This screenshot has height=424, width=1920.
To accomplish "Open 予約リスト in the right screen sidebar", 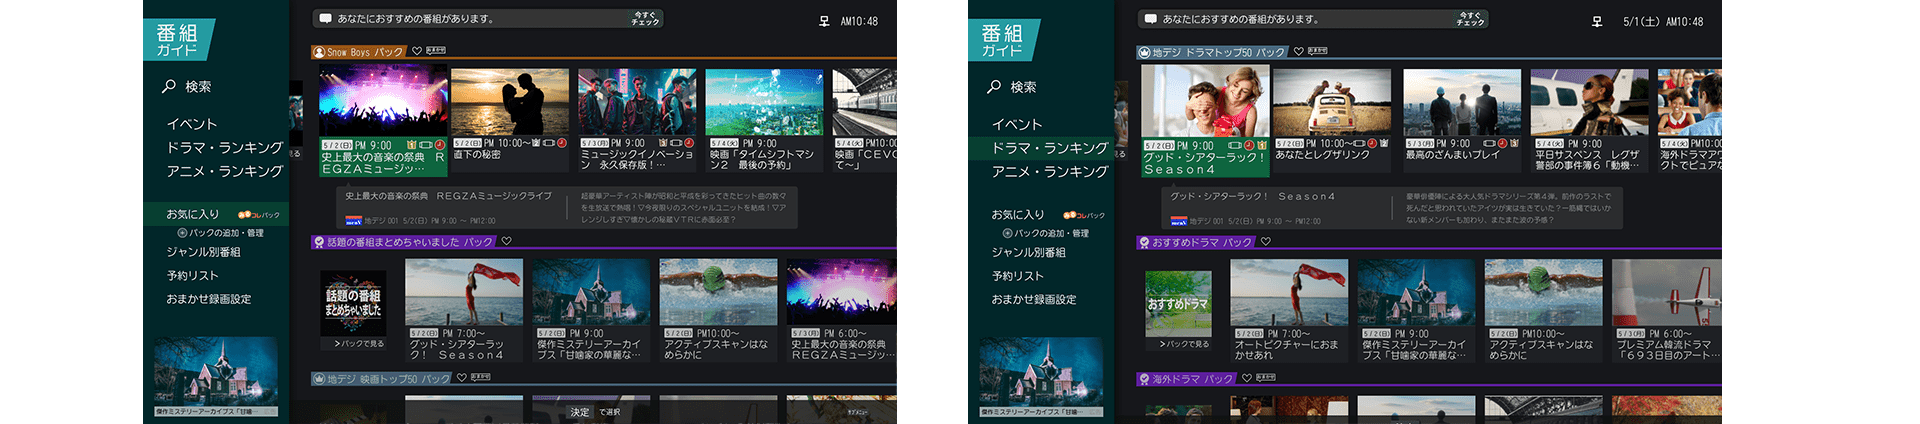I will tap(1017, 276).
